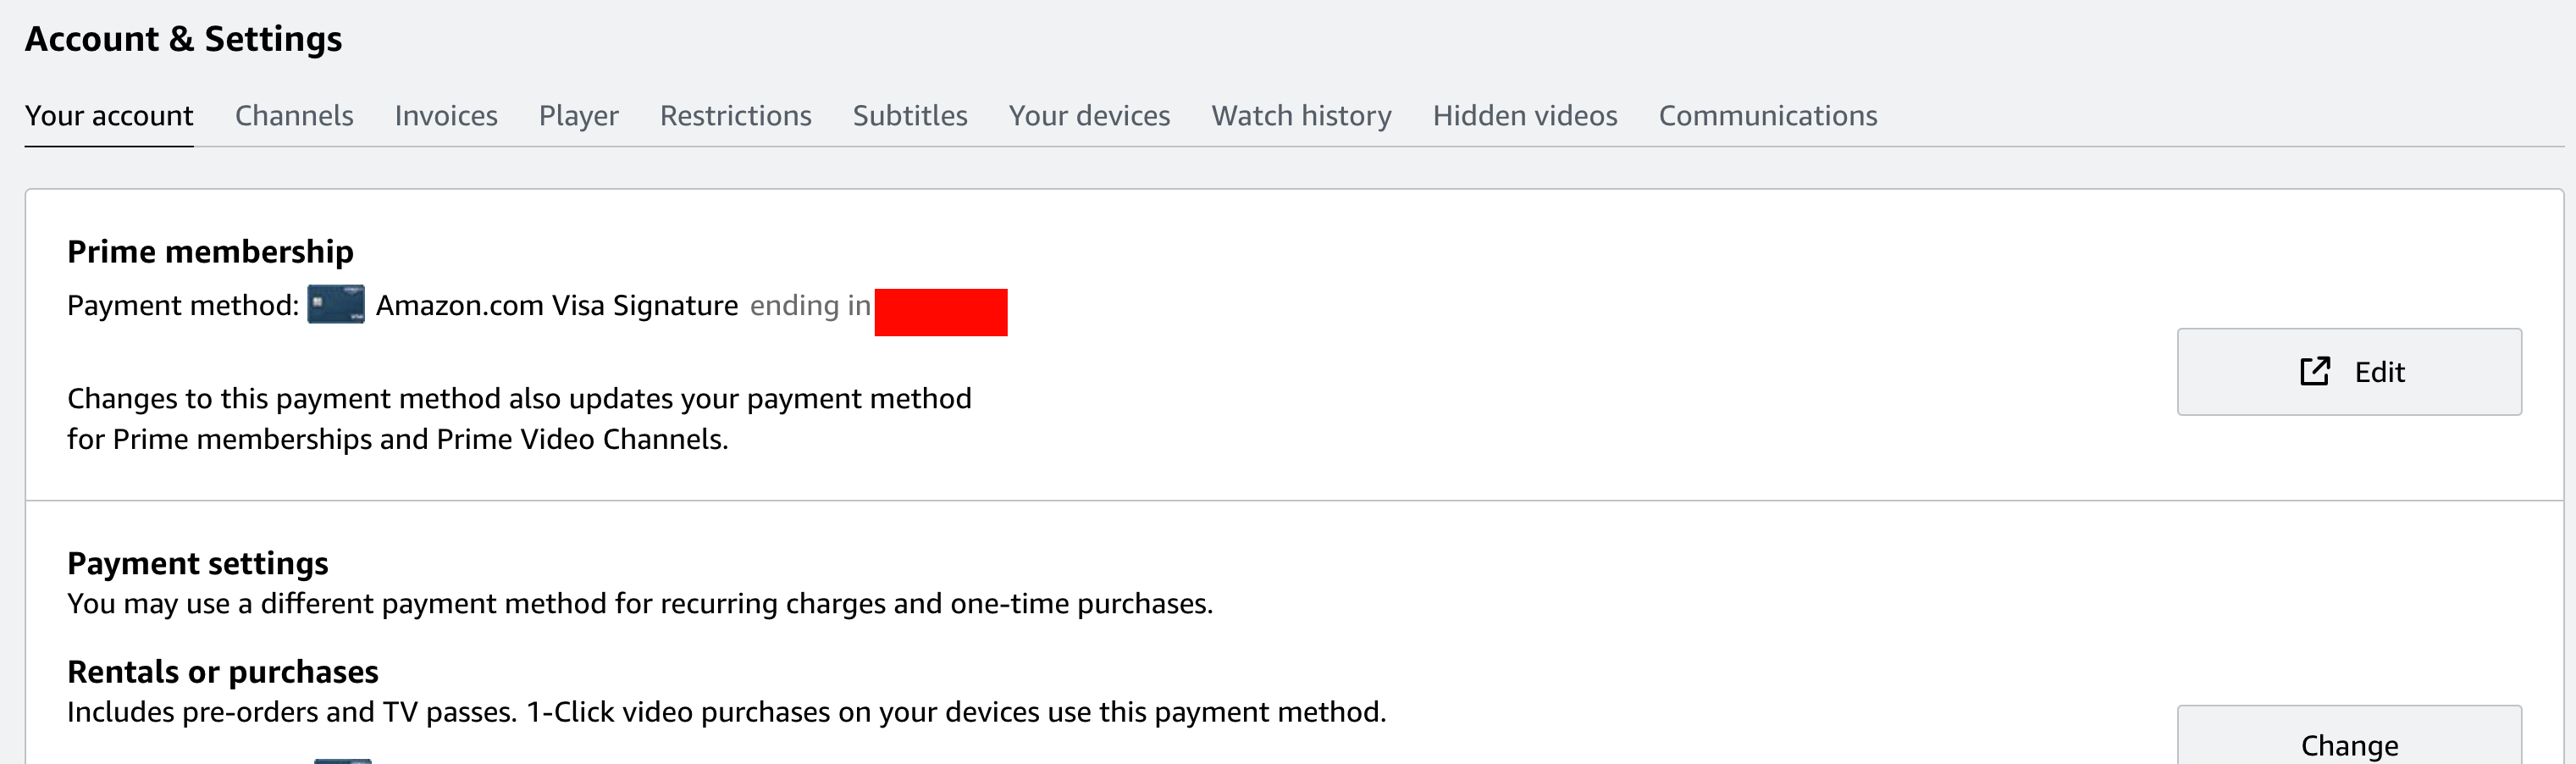
Task: Click Edit for Prime membership payment method
Action: click(x=2348, y=371)
